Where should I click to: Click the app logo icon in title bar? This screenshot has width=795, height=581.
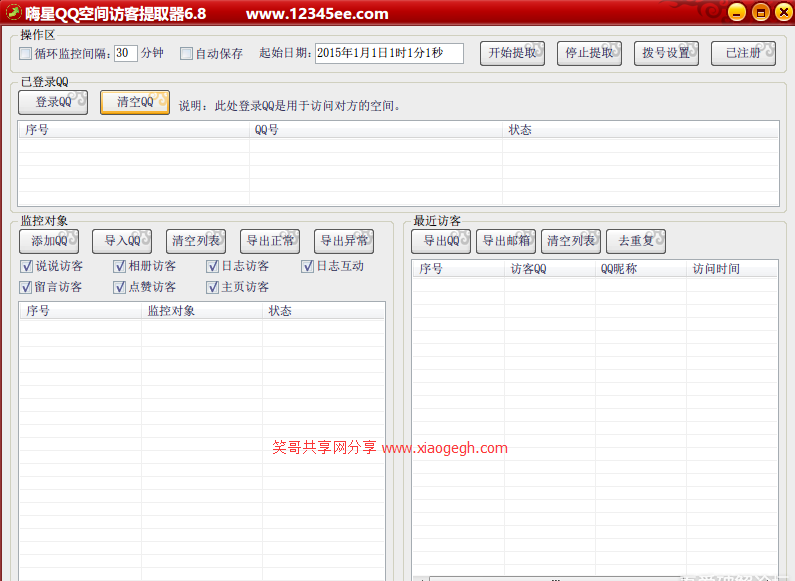[14, 12]
